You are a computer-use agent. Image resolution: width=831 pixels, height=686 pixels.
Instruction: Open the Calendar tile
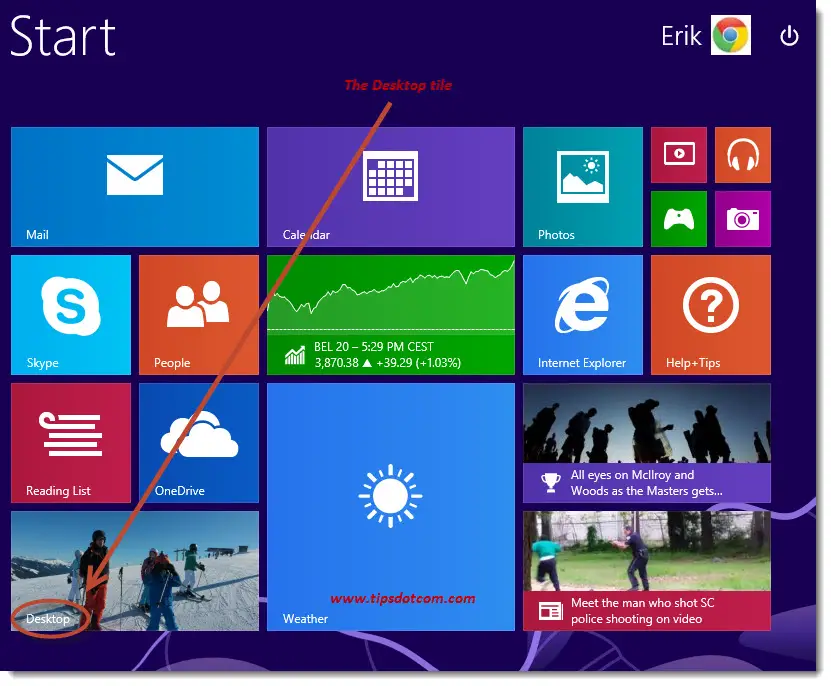click(391, 187)
